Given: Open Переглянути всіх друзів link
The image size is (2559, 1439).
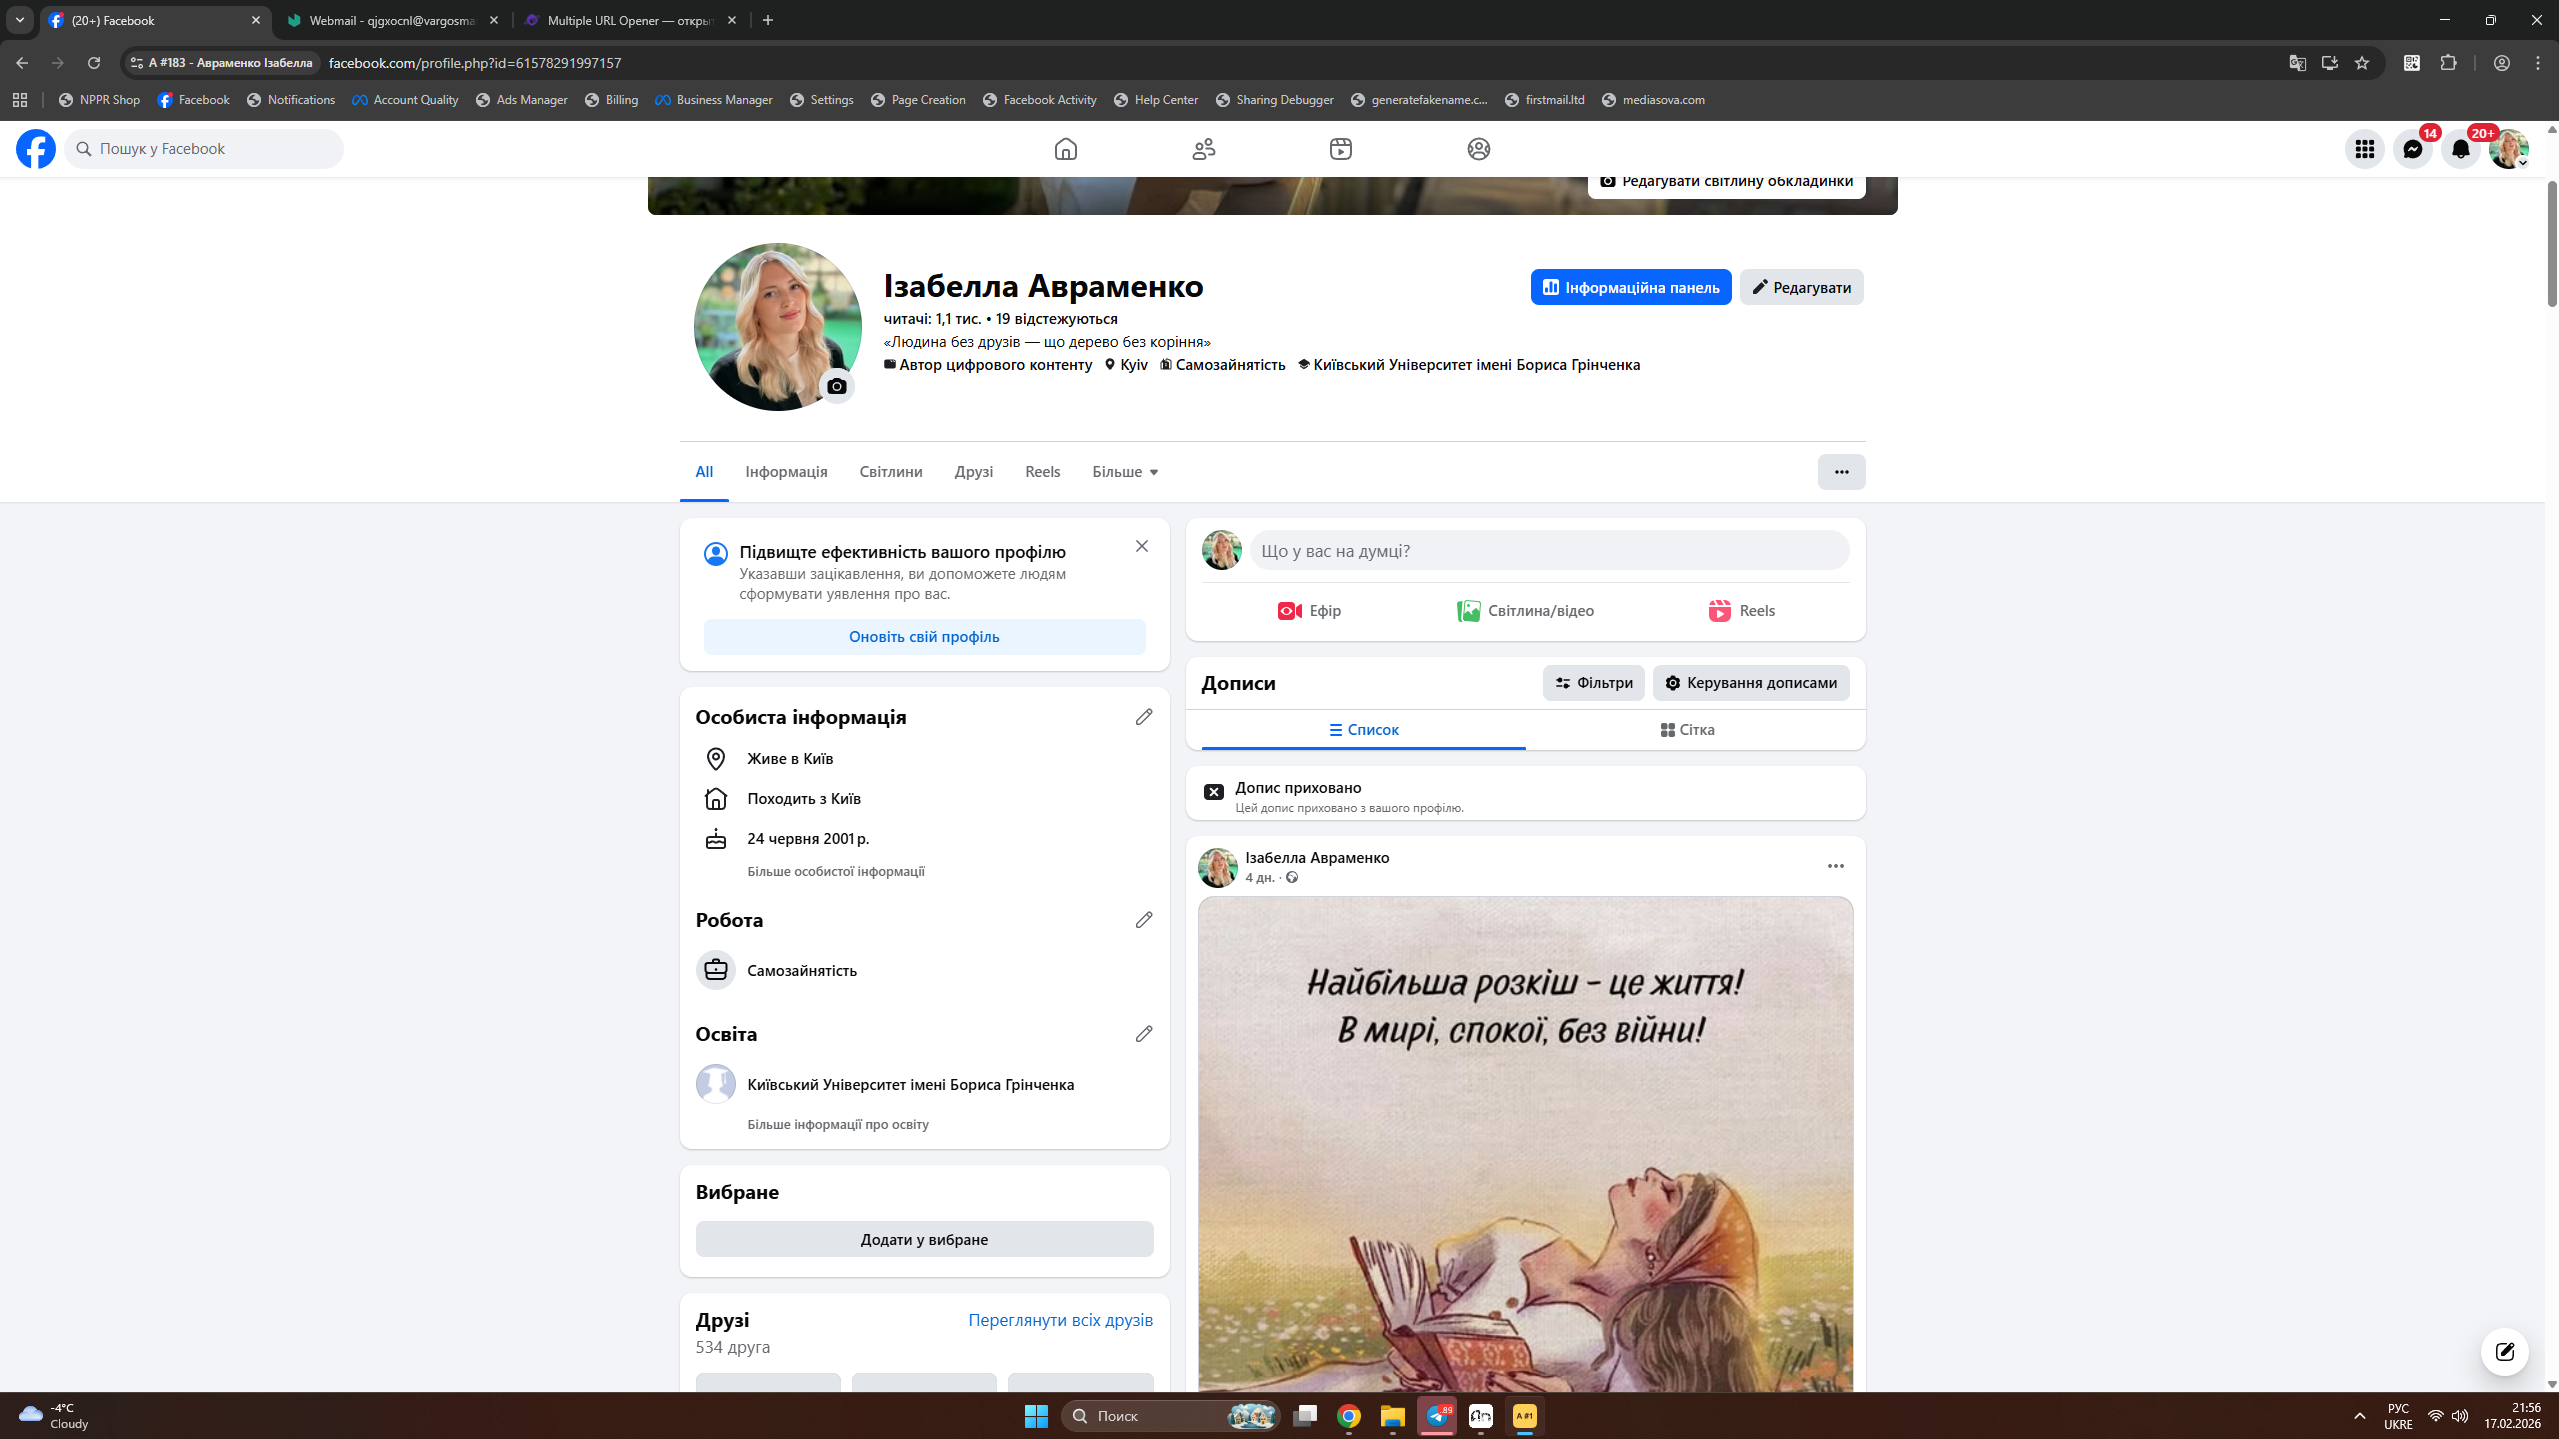Looking at the screenshot, I should tap(1060, 1320).
